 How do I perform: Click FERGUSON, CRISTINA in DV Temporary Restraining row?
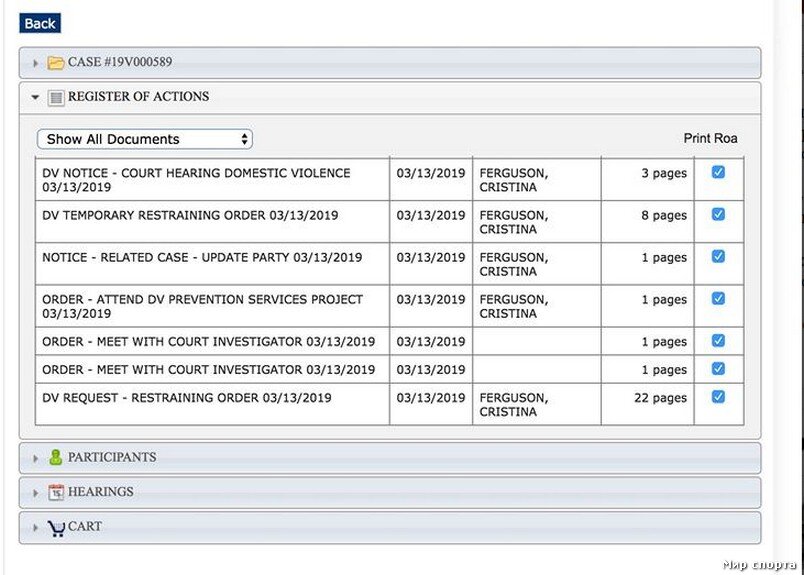pyautogui.click(x=514, y=222)
